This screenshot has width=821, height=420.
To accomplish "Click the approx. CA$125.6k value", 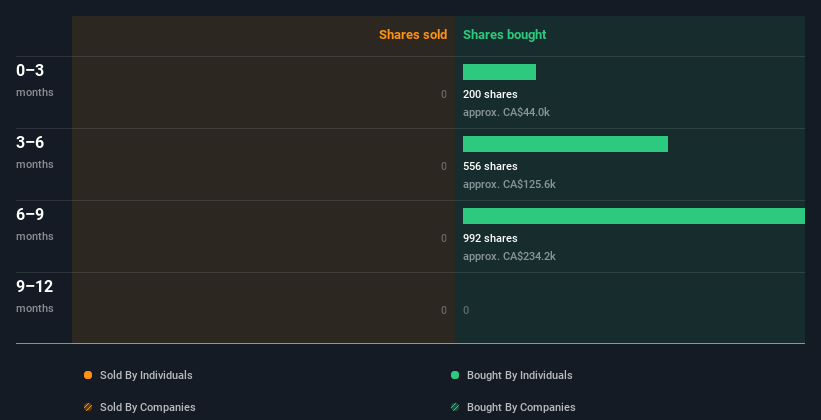I will 509,184.
